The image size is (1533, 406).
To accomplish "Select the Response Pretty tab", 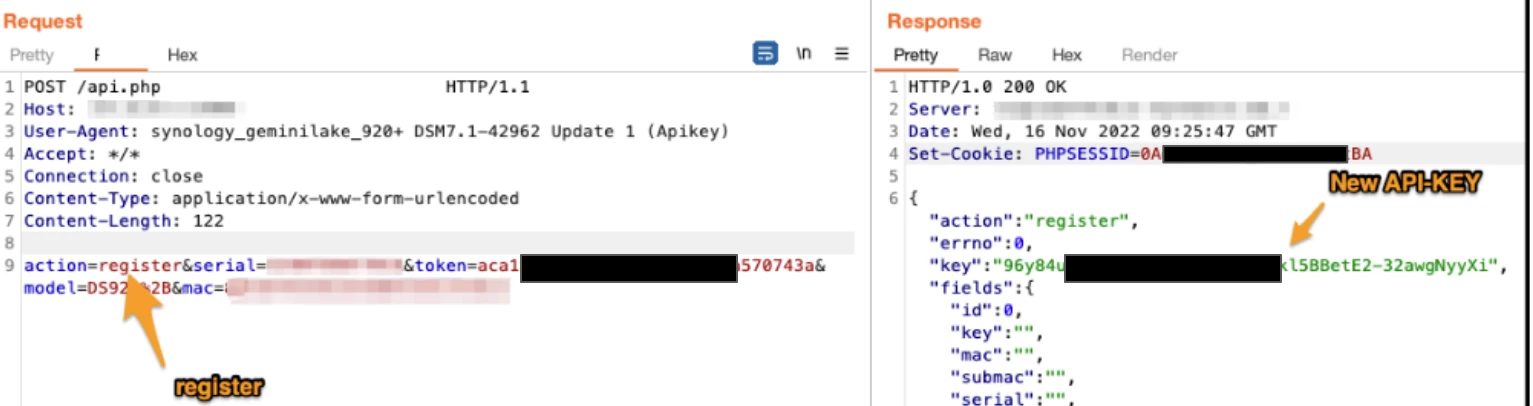I will (915, 55).
